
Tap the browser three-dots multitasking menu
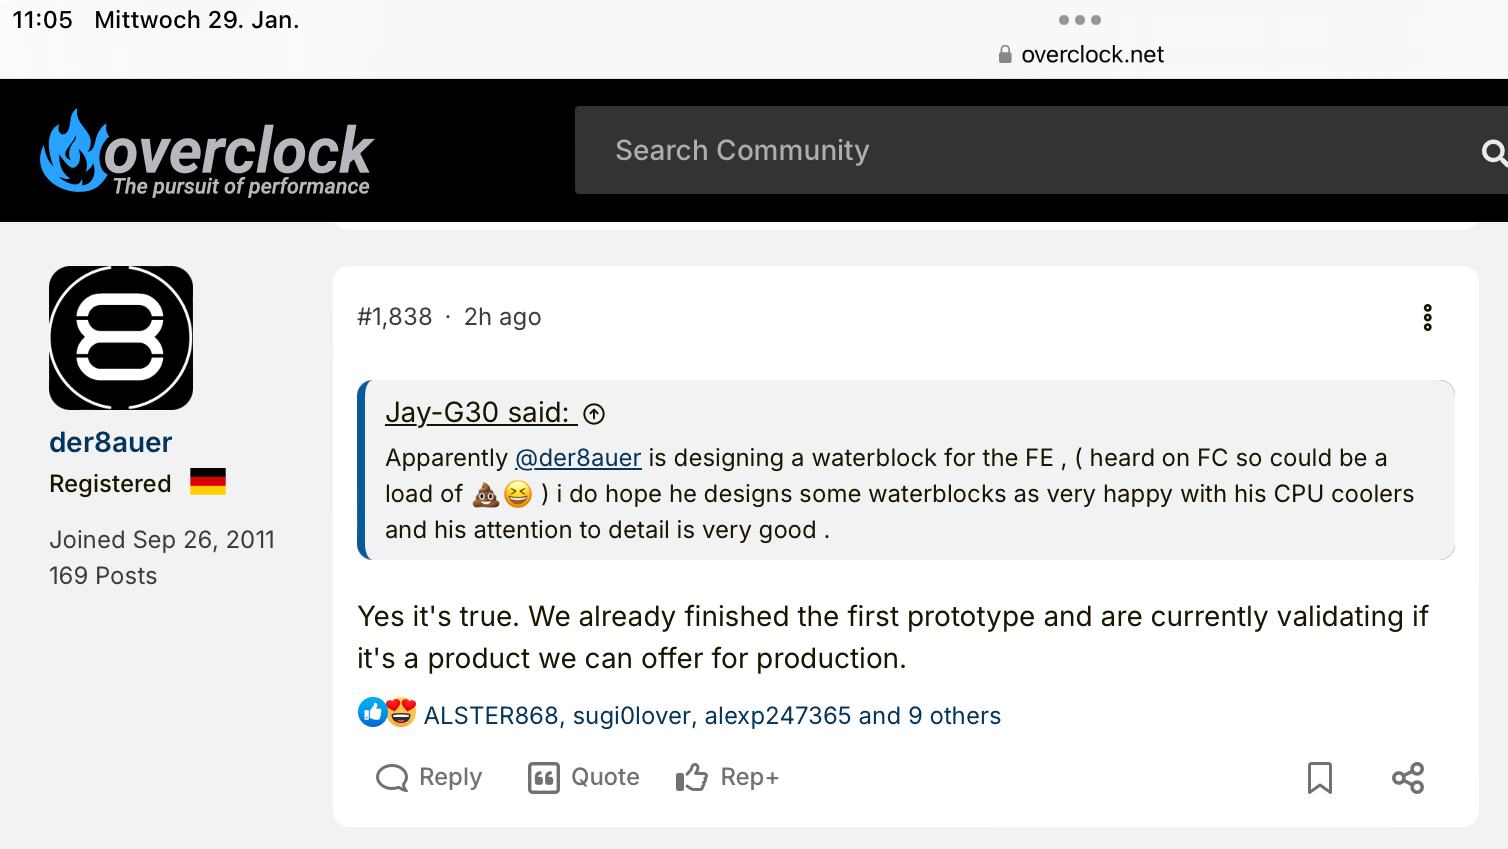(x=1080, y=20)
